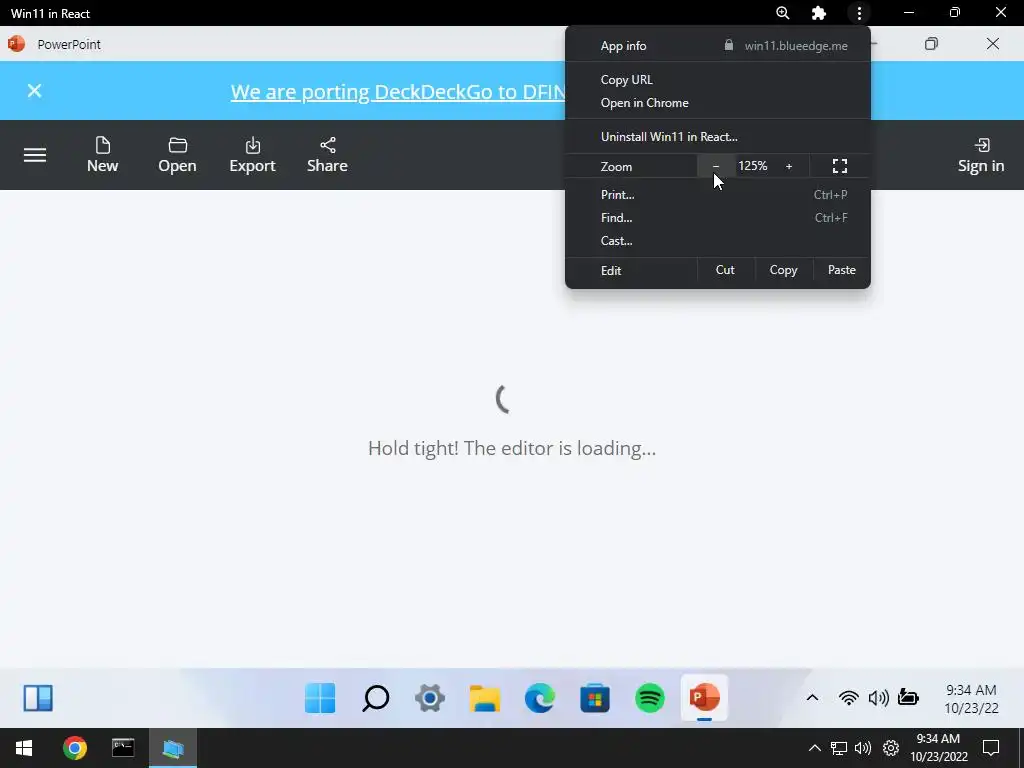
Task: Open the Win11 Start menu icon
Action: tap(320, 698)
